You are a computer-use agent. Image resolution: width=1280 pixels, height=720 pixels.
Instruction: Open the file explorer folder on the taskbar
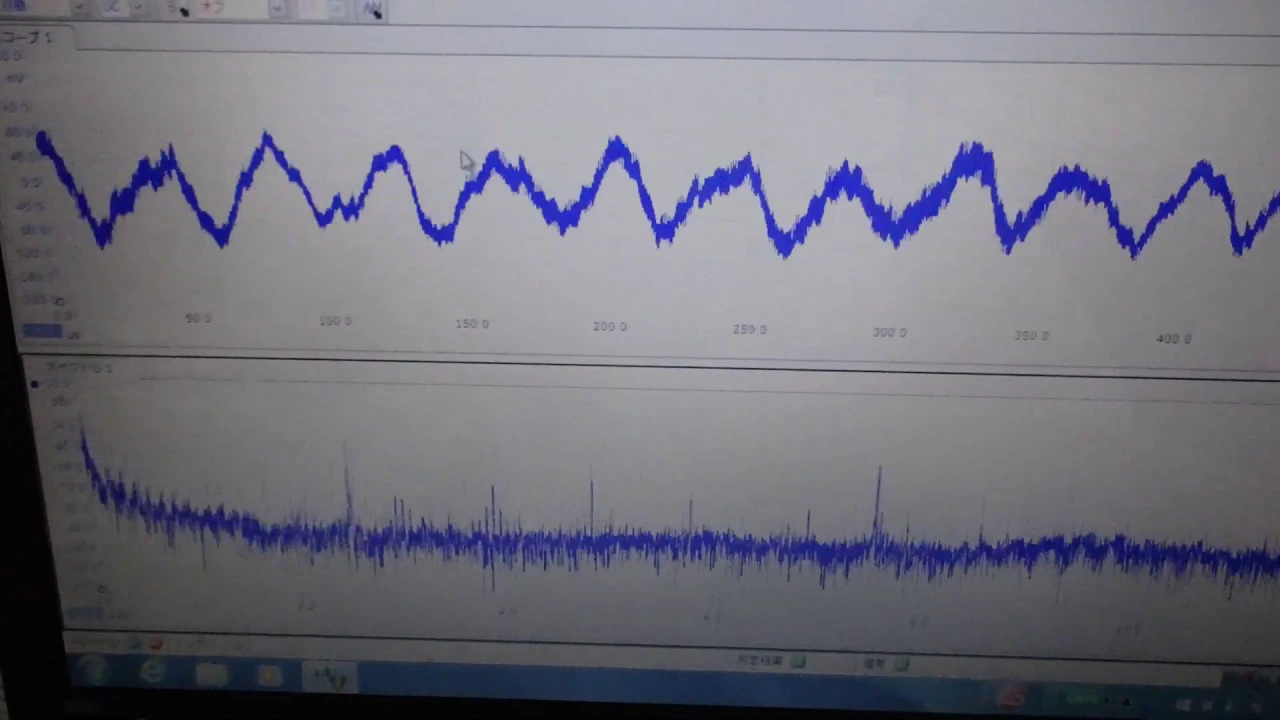coord(212,674)
